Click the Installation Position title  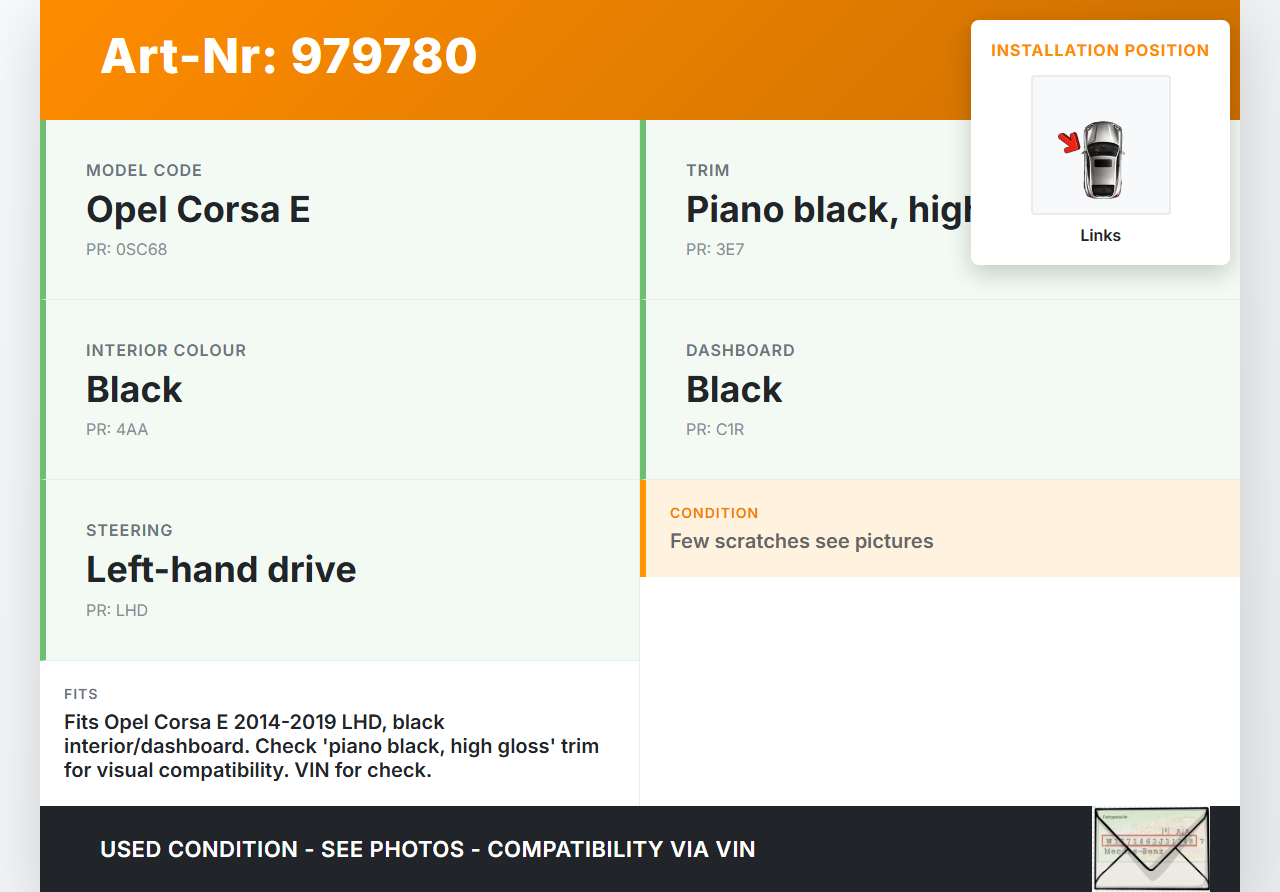point(1100,51)
